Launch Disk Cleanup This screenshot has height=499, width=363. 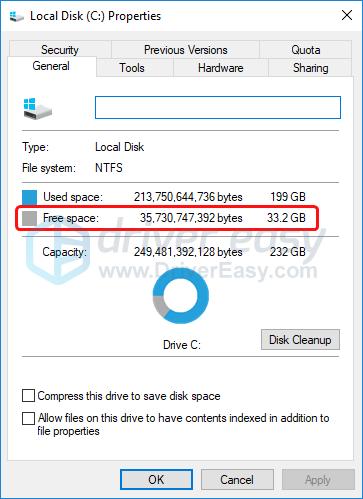[x=300, y=340]
